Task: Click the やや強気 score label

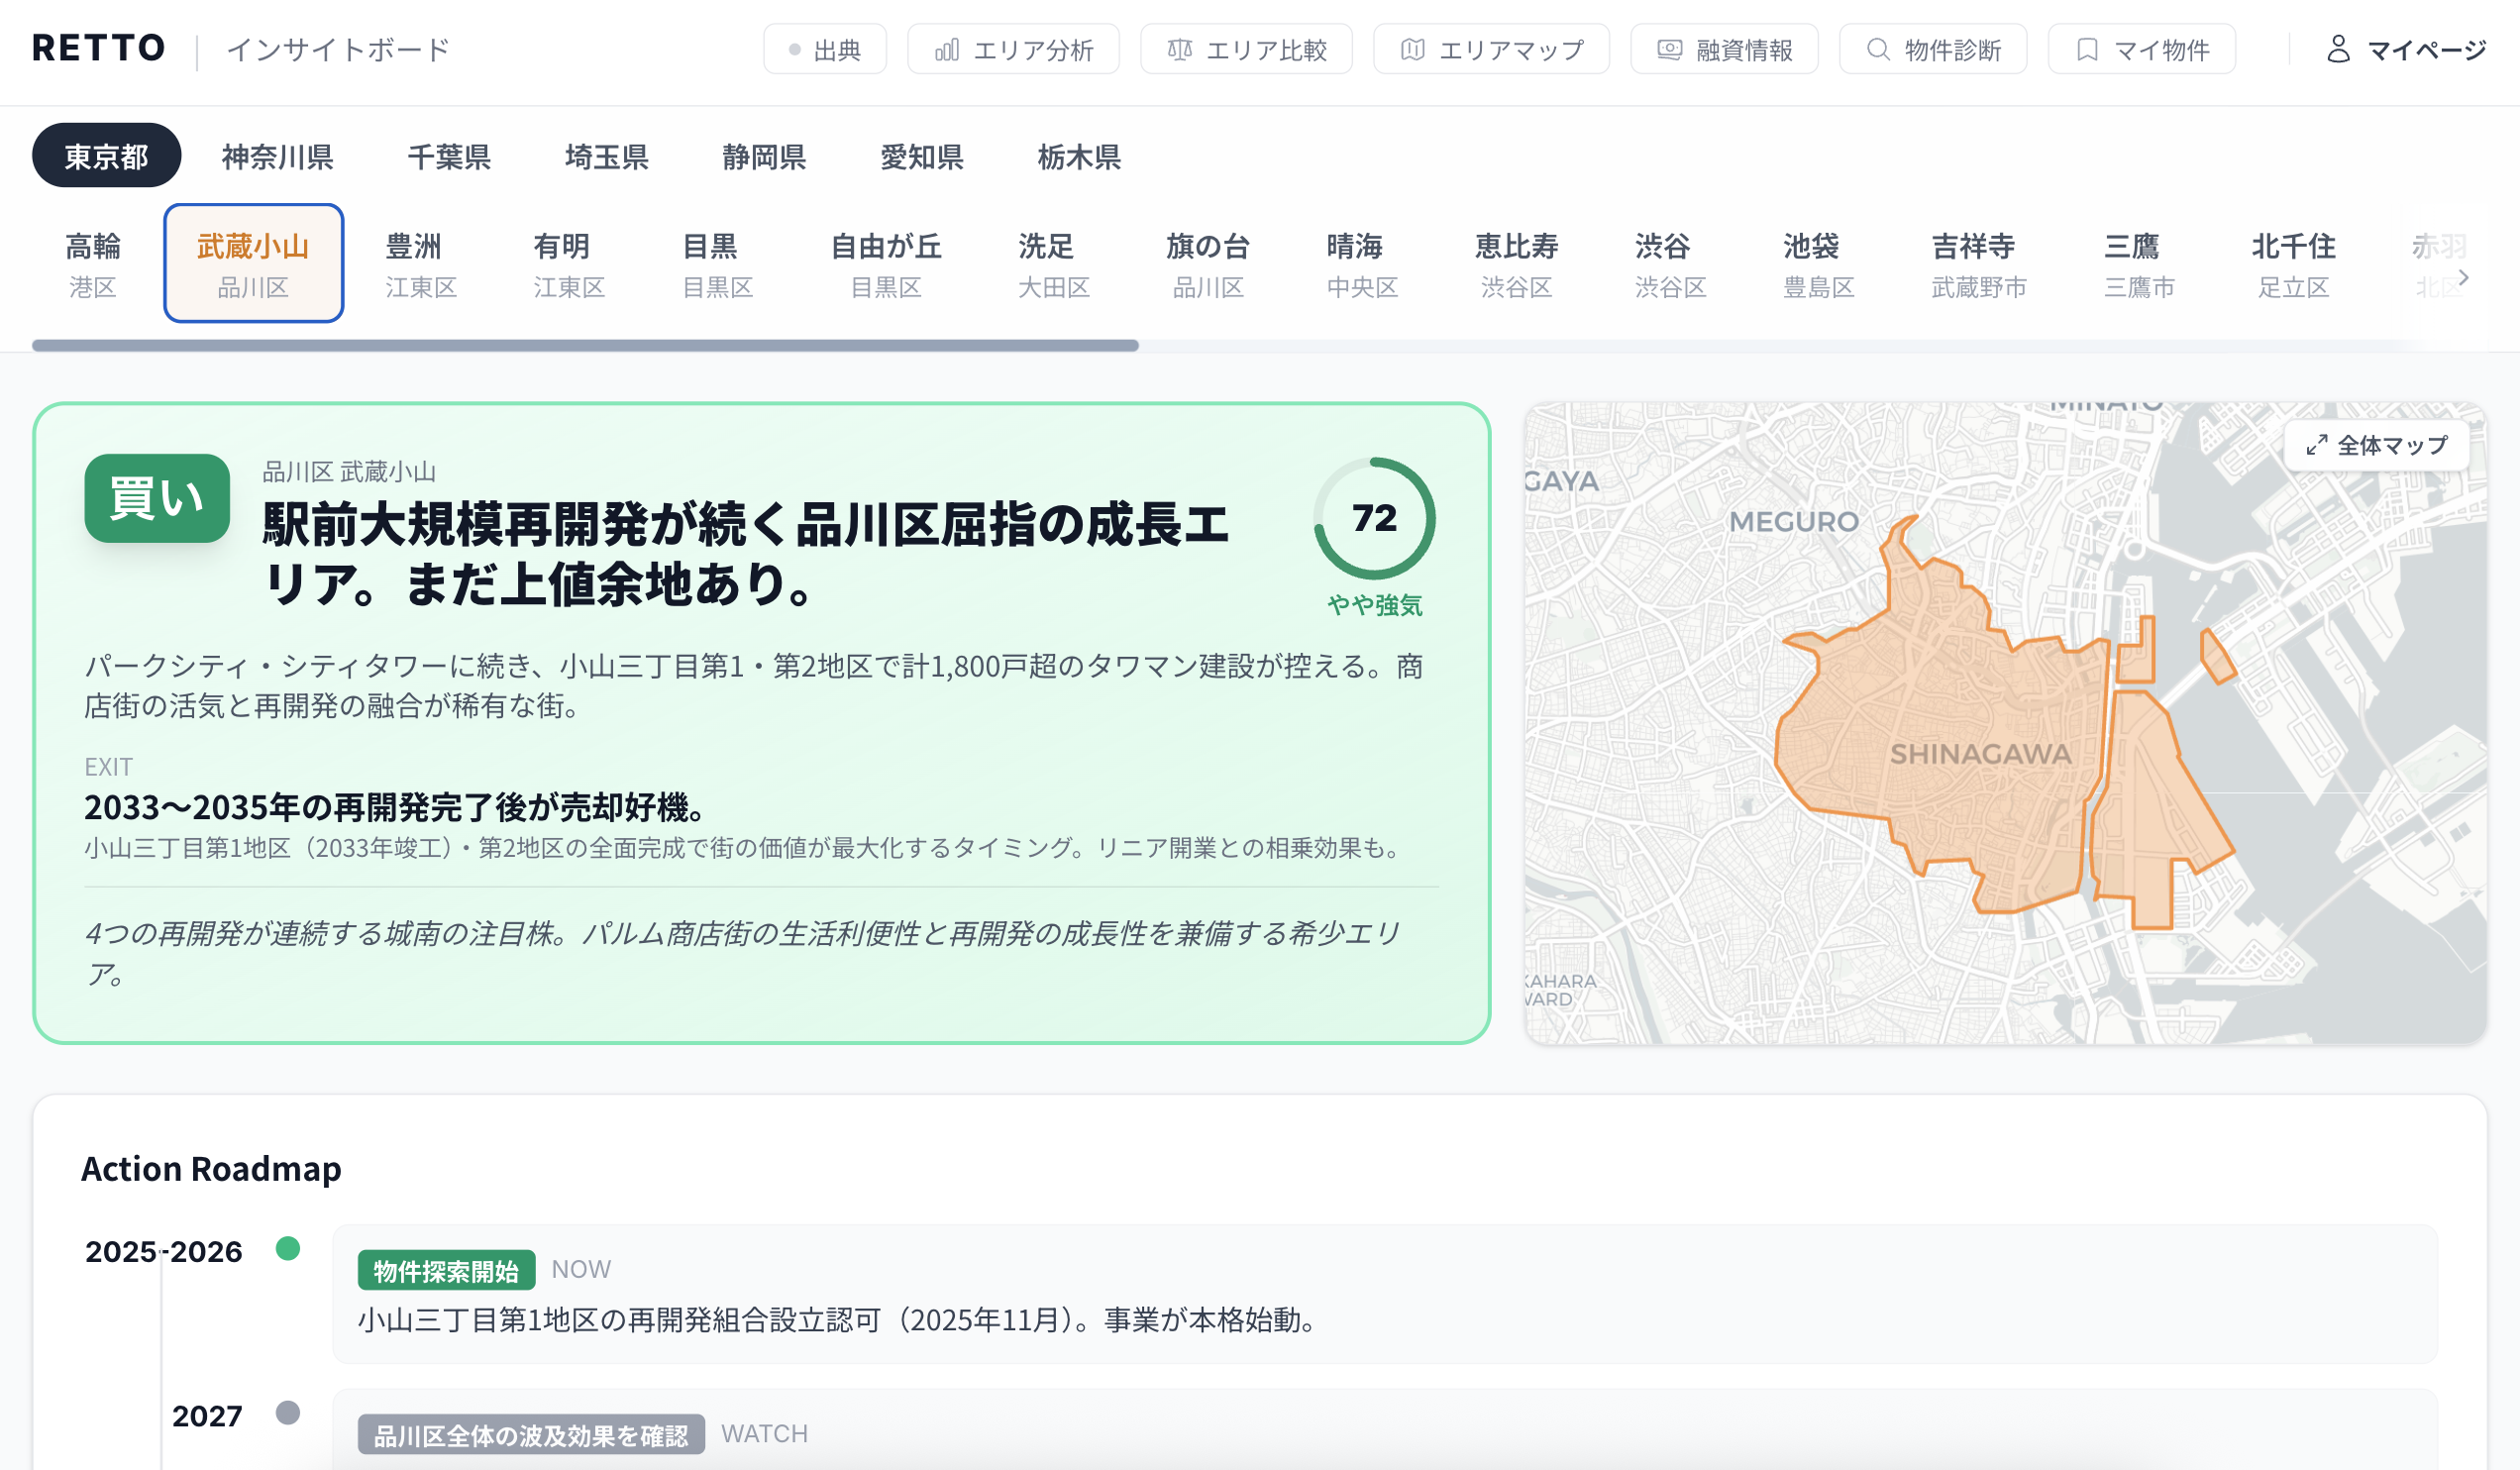Action: 1374,605
